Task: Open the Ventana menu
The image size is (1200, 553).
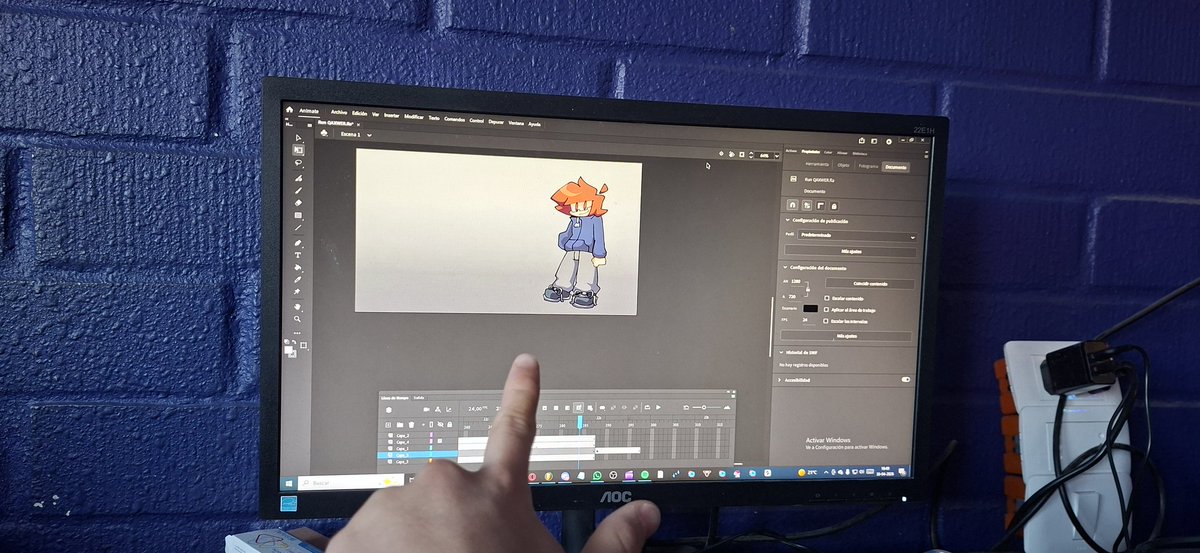Action: click(516, 122)
